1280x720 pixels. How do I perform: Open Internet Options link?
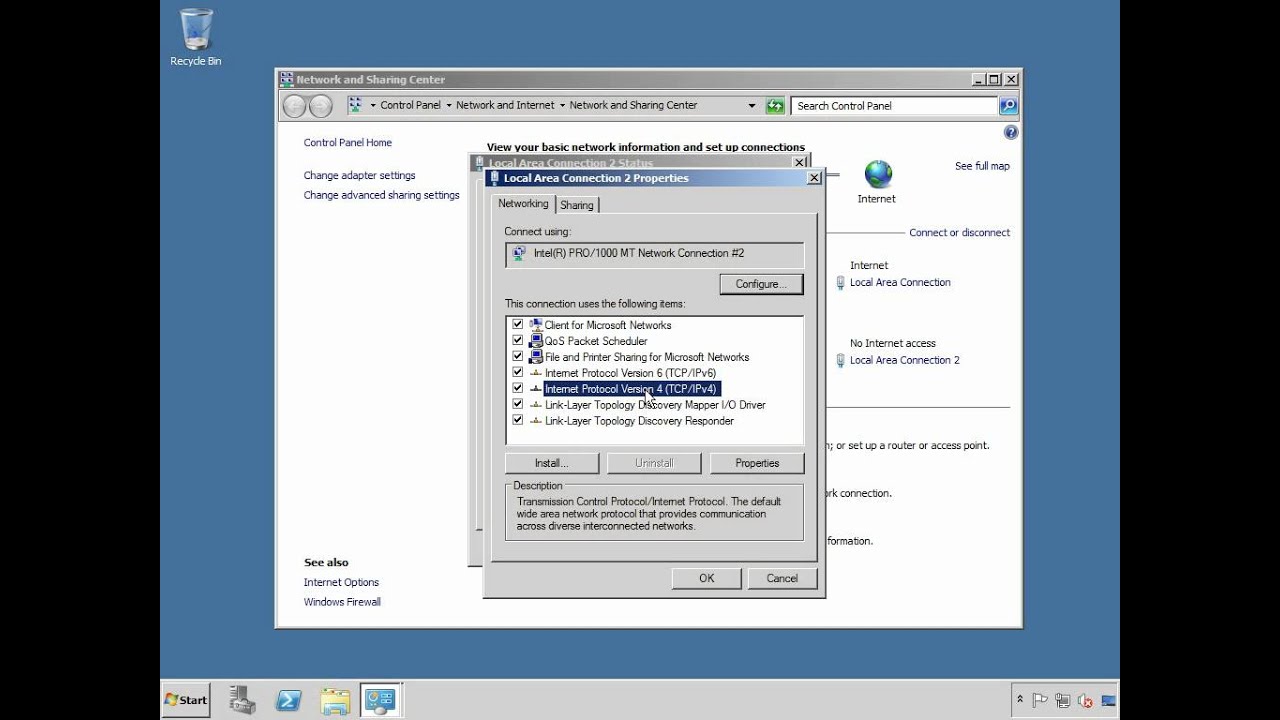[342, 582]
